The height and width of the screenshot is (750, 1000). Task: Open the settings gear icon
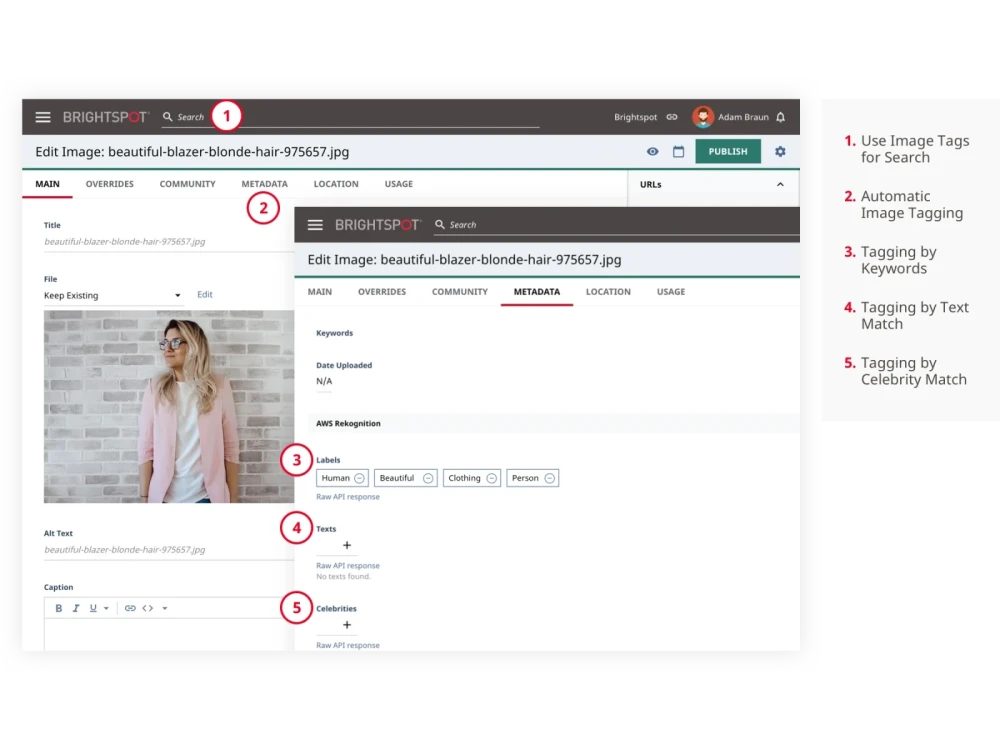pyautogui.click(x=780, y=151)
